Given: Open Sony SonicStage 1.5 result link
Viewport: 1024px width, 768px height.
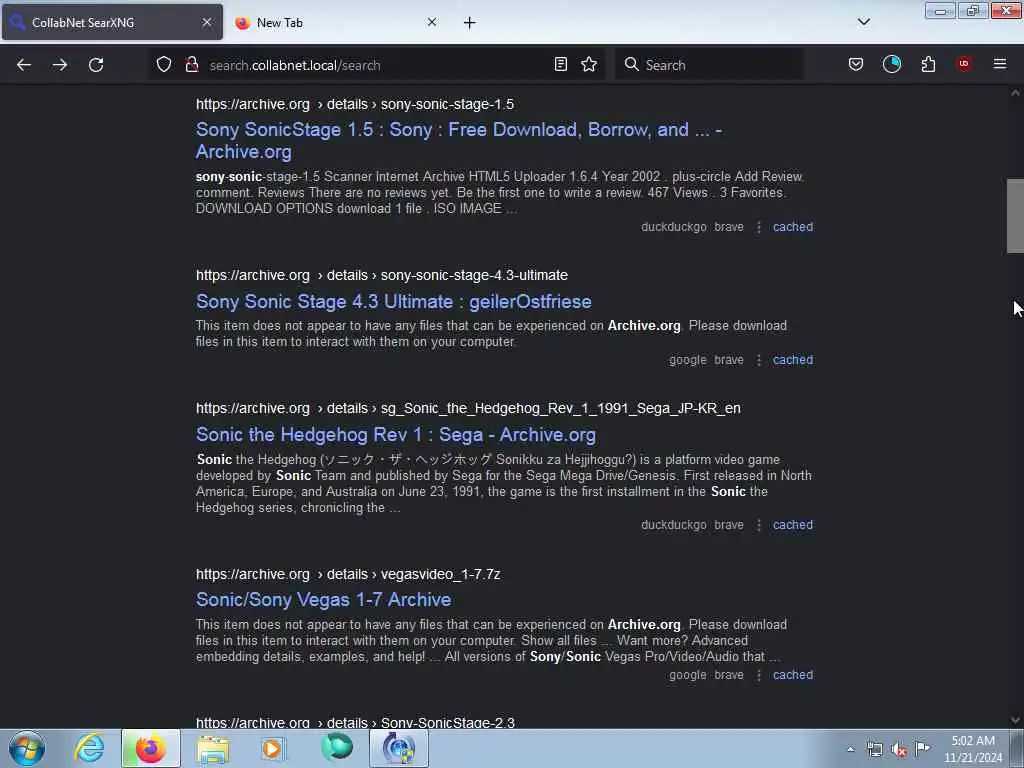Looking at the screenshot, I should (458, 140).
